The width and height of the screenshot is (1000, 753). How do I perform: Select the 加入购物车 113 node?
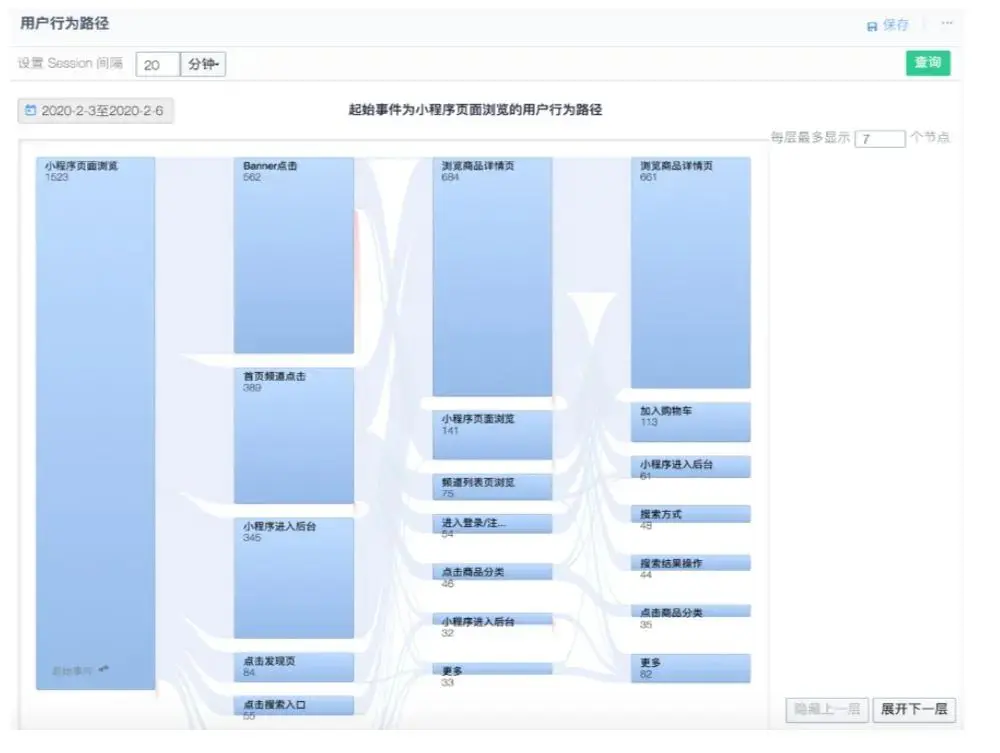click(691, 421)
